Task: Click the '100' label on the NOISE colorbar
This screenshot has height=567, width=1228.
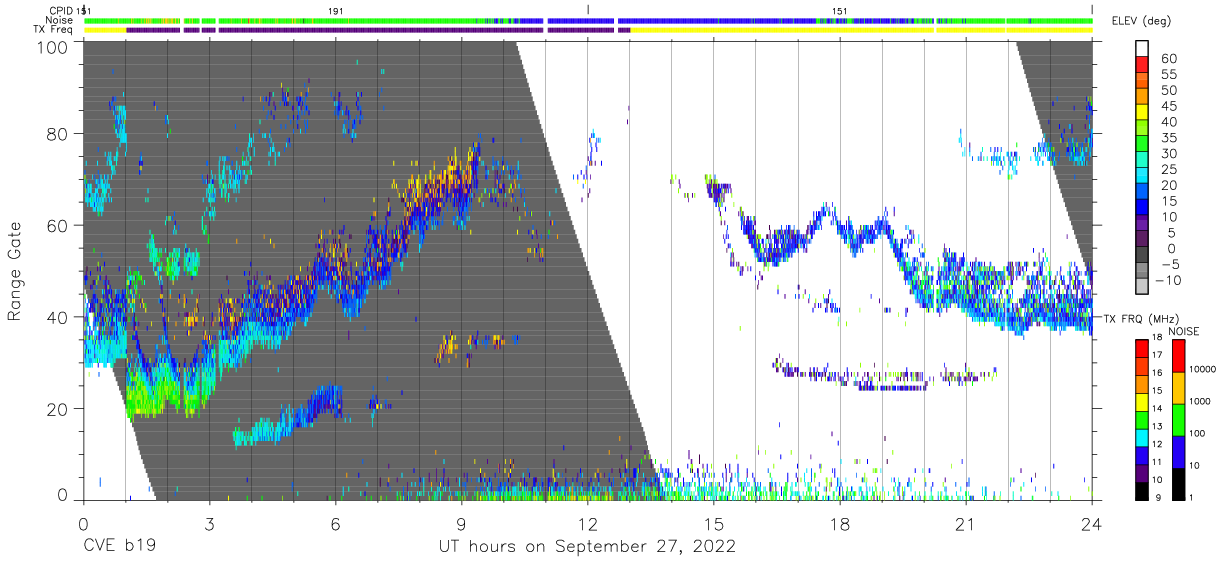Action: [x=1198, y=434]
